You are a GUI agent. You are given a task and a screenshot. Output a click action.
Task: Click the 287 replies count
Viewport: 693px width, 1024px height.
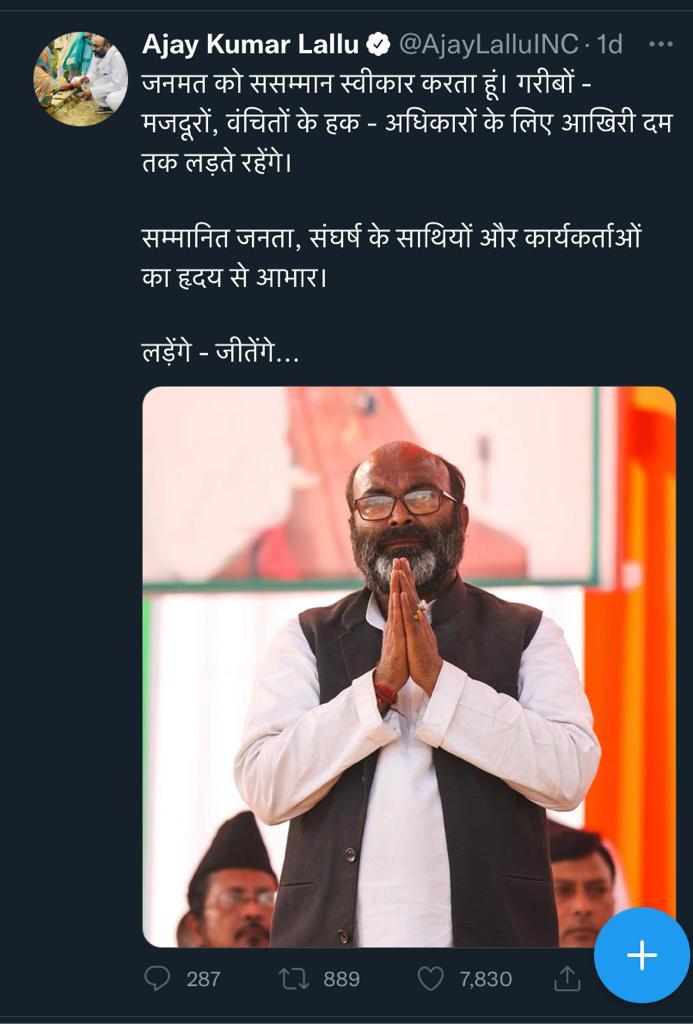click(203, 979)
